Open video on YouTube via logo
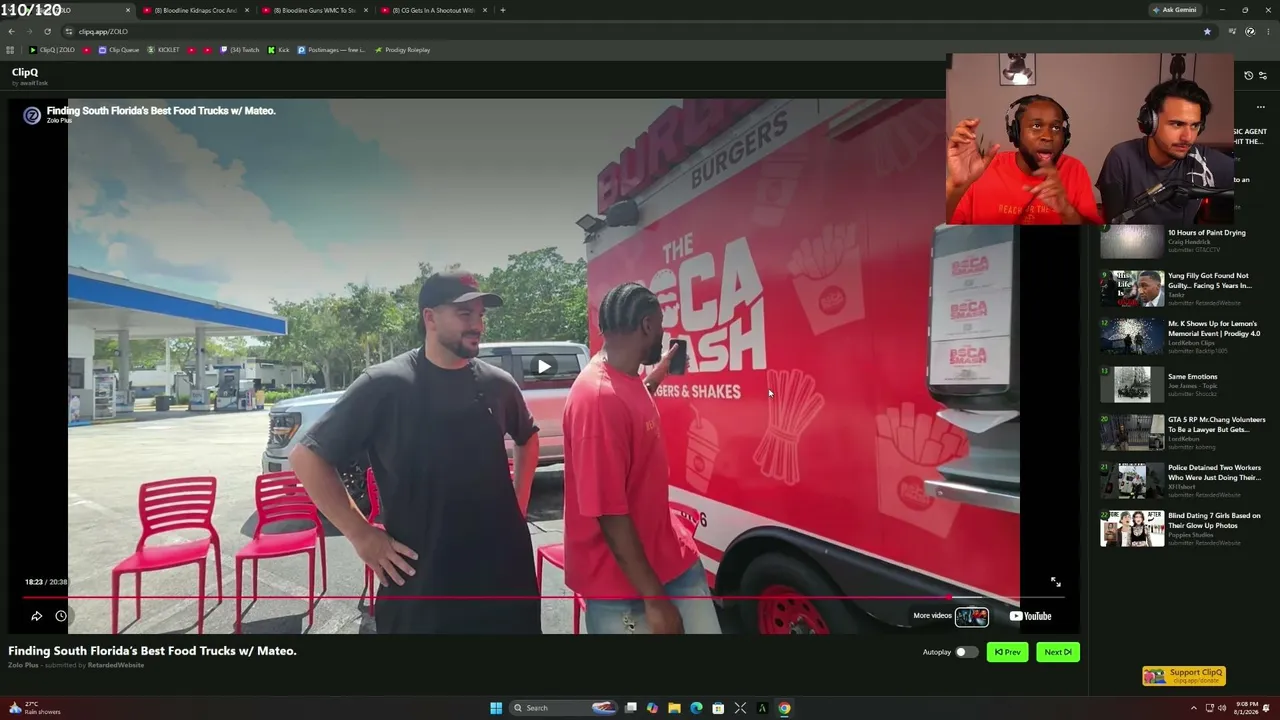Screen dimensions: 1280x720 point(1030,616)
